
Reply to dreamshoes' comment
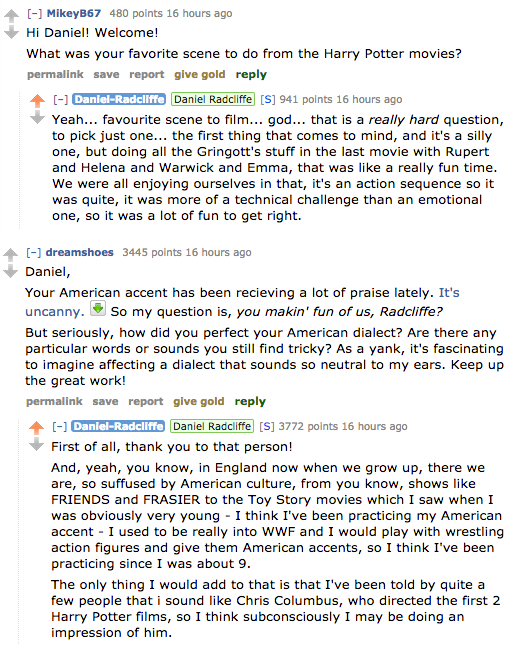pyautogui.click(x=250, y=401)
